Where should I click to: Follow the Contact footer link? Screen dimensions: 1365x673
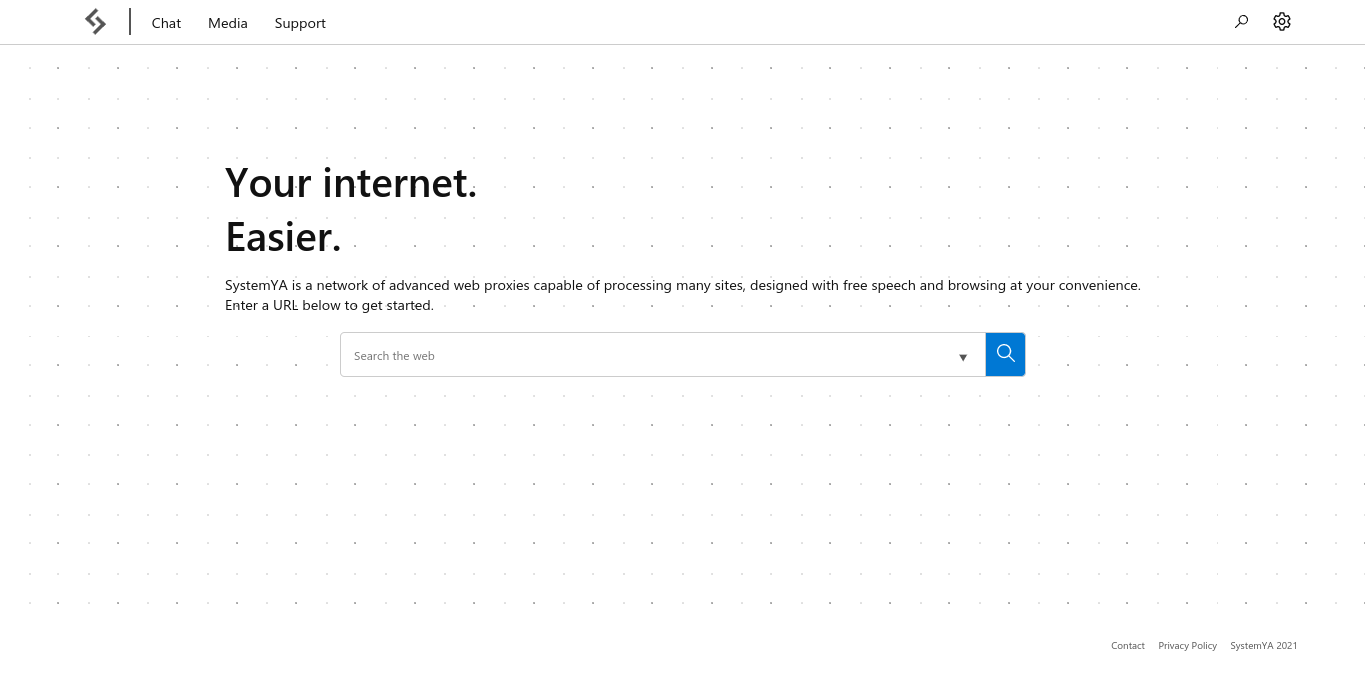[1127, 646]
